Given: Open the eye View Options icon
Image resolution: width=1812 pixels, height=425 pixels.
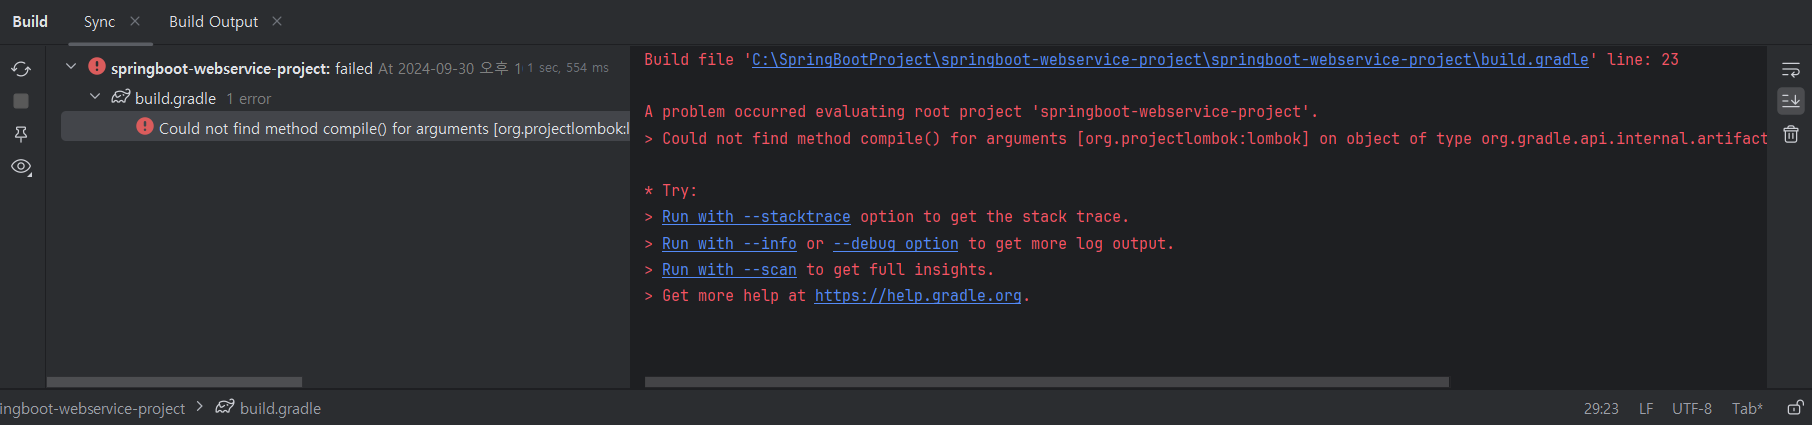Looking at the screenshot, I should tap(21, 167).
